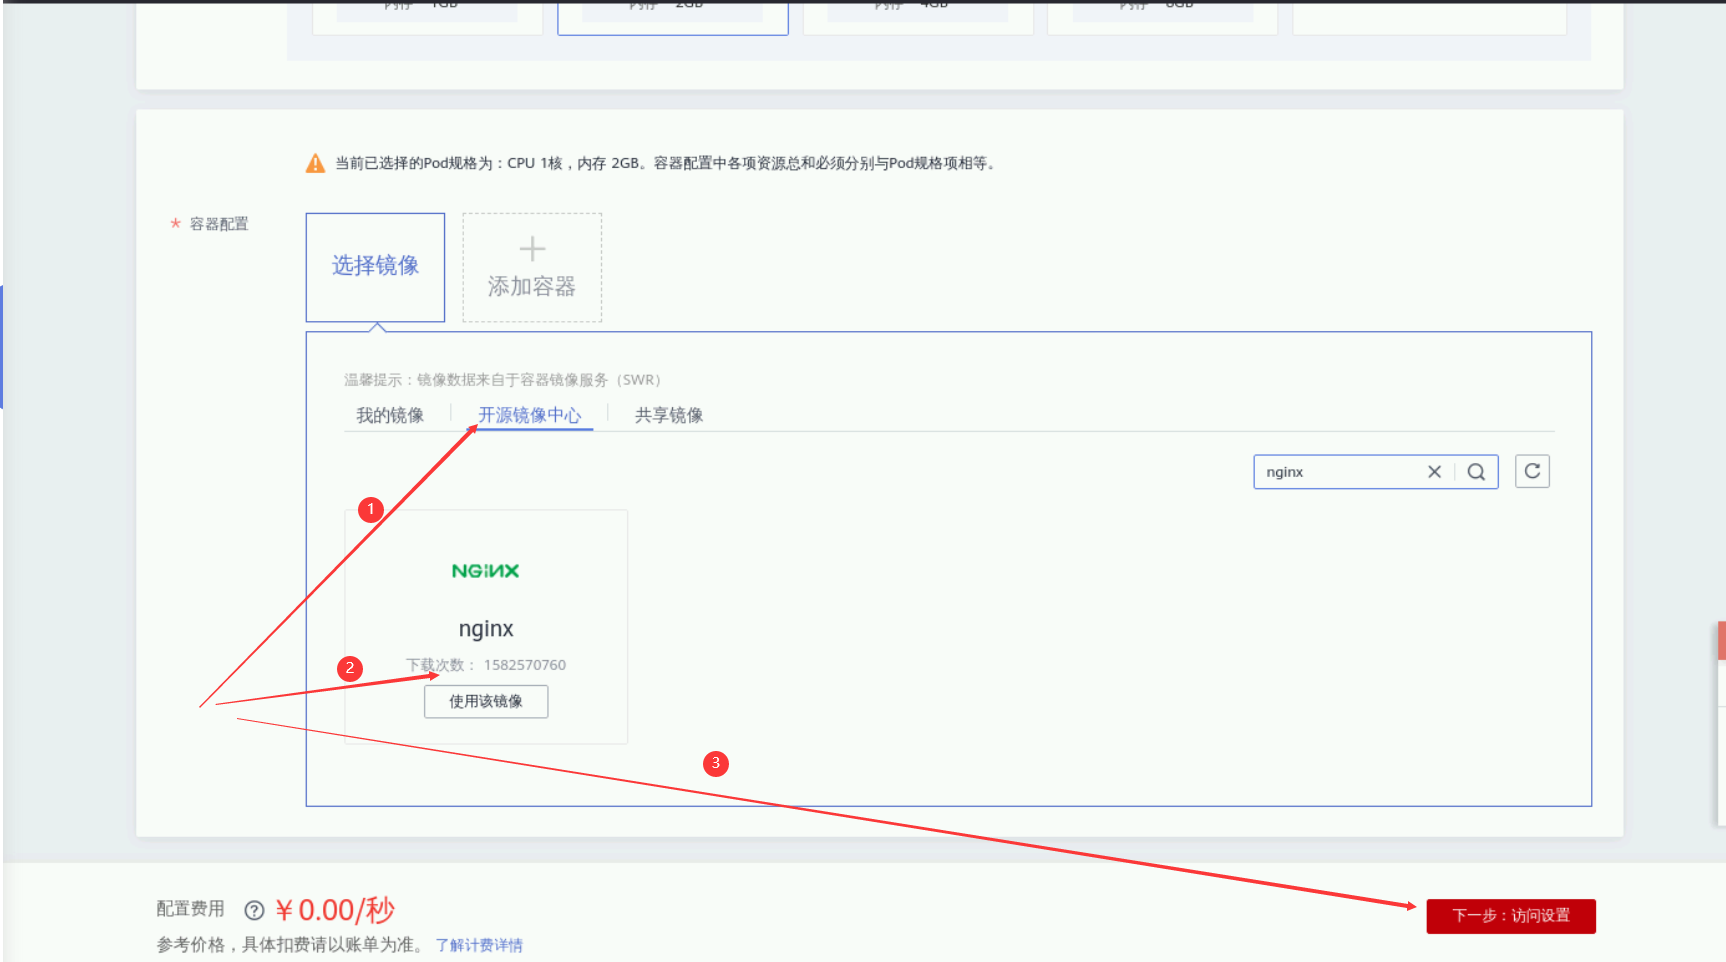Switch to the 共享镜像 tab
Viewport: 1726px width, 962px height.
click(x=669, y=415)
